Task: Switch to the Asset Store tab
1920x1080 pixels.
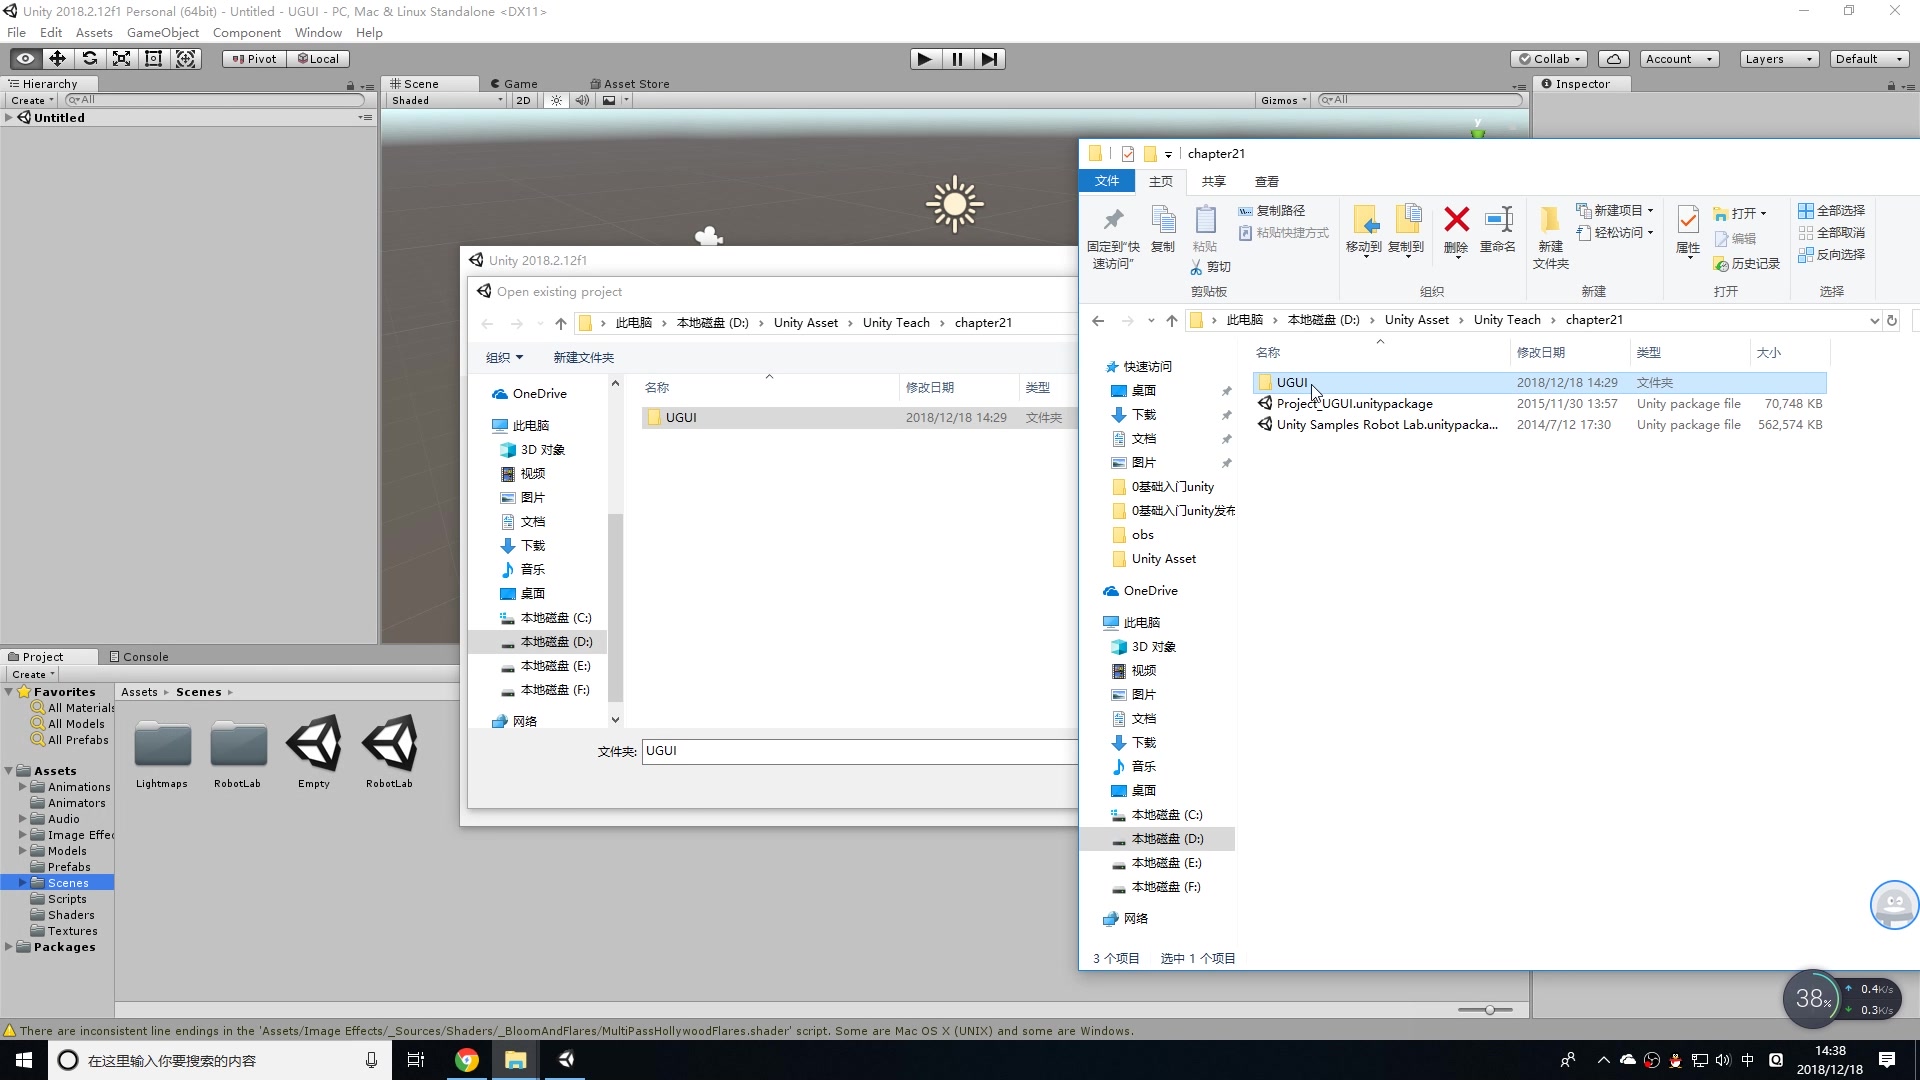Action: 630,84
